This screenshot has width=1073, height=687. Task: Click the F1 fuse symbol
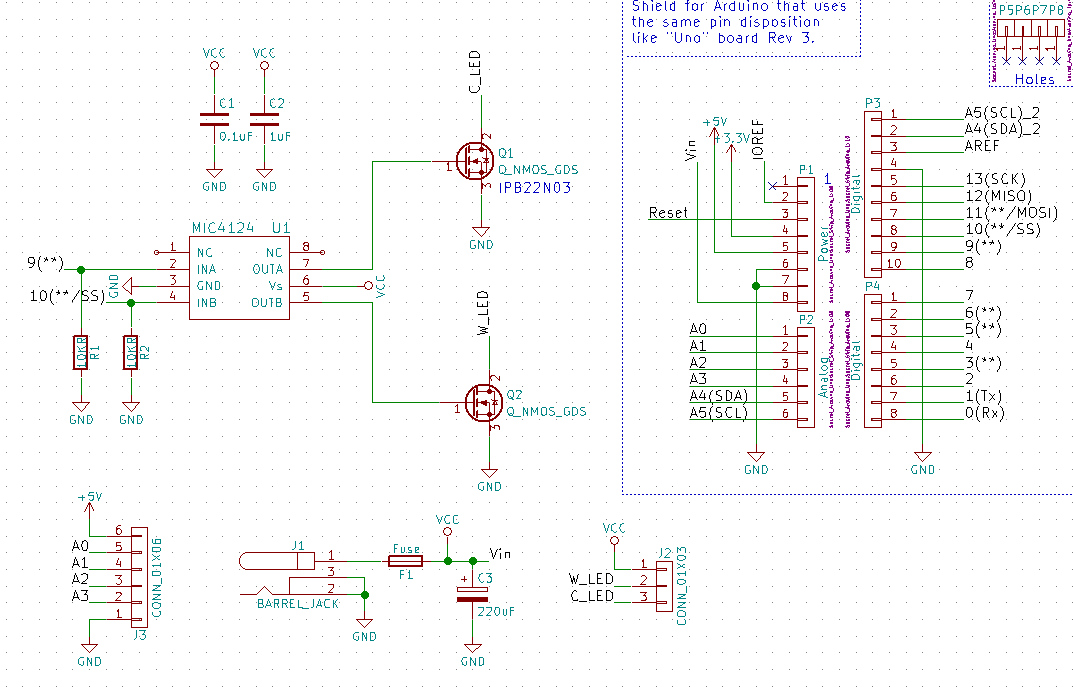point(405,561)
